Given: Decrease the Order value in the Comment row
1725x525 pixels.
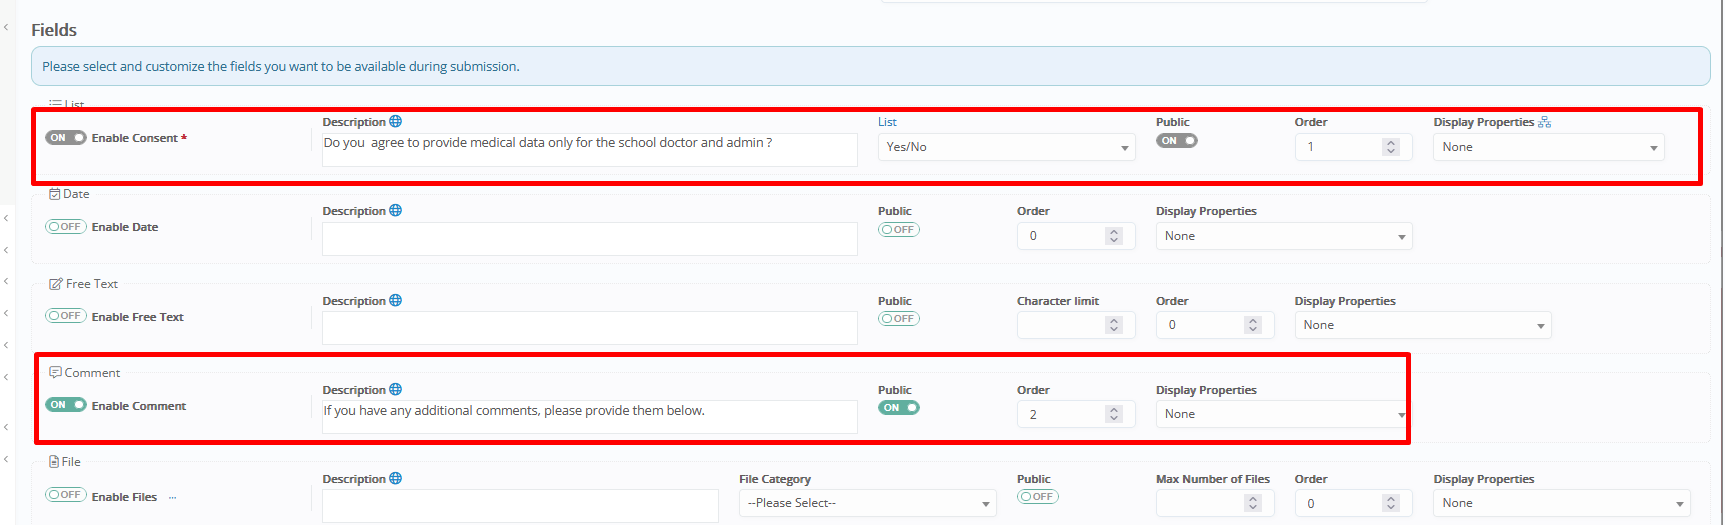Looking at the screenshot, I should [1114, 418].
